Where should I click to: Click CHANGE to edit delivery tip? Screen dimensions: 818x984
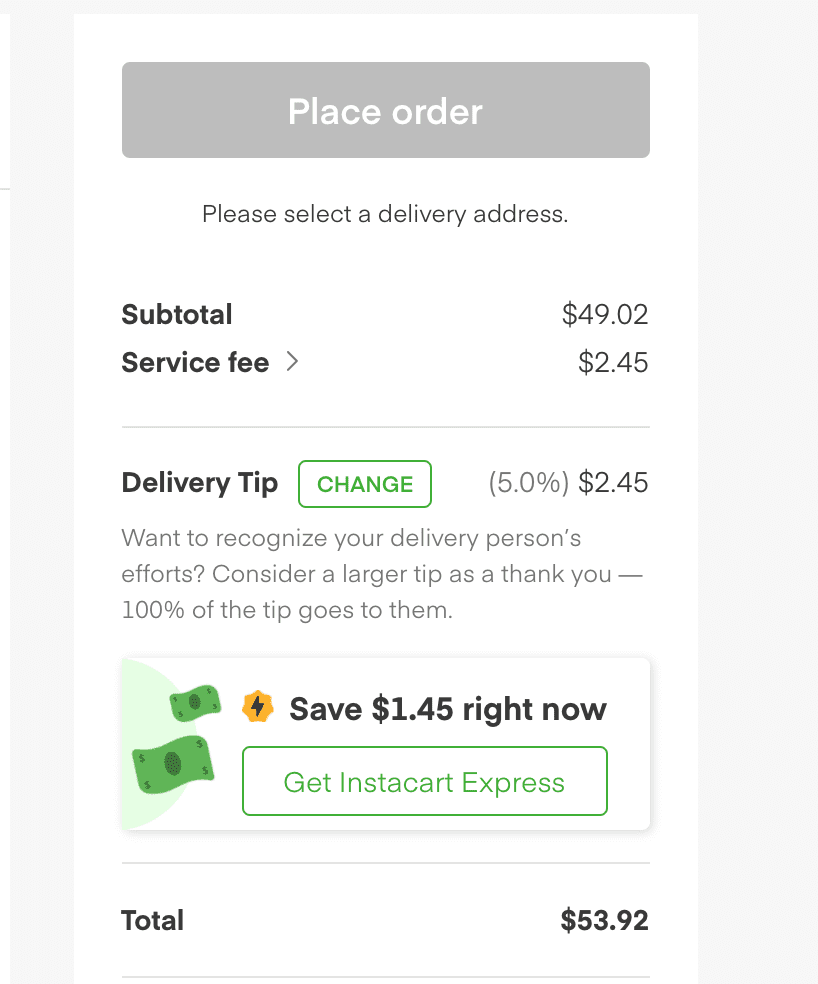click(365, 484)
